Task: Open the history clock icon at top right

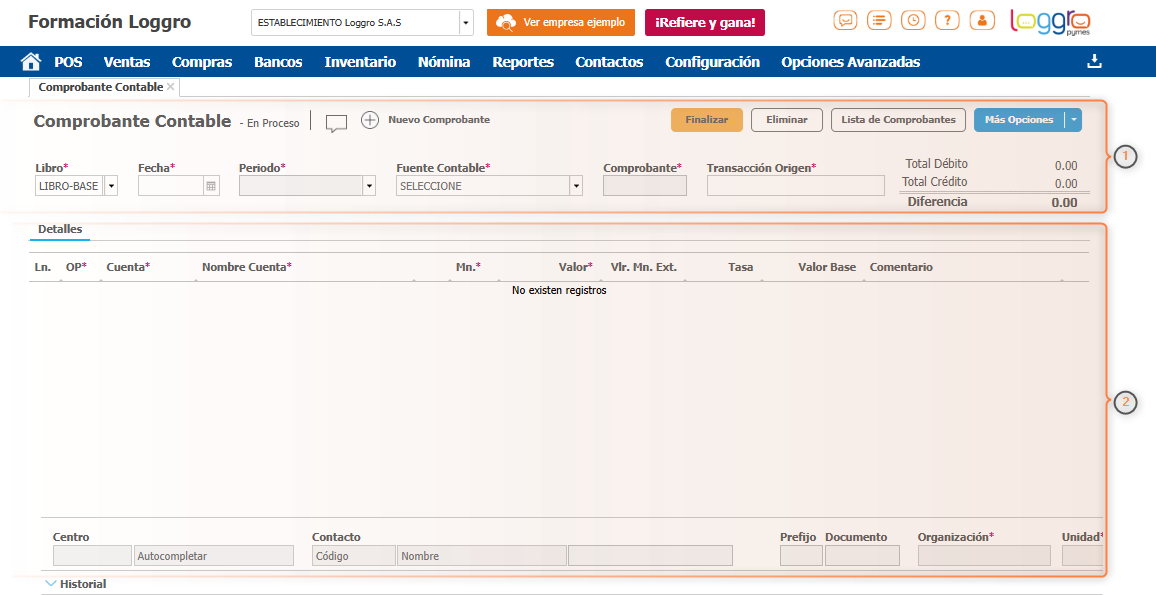Action: click(912, 19)
